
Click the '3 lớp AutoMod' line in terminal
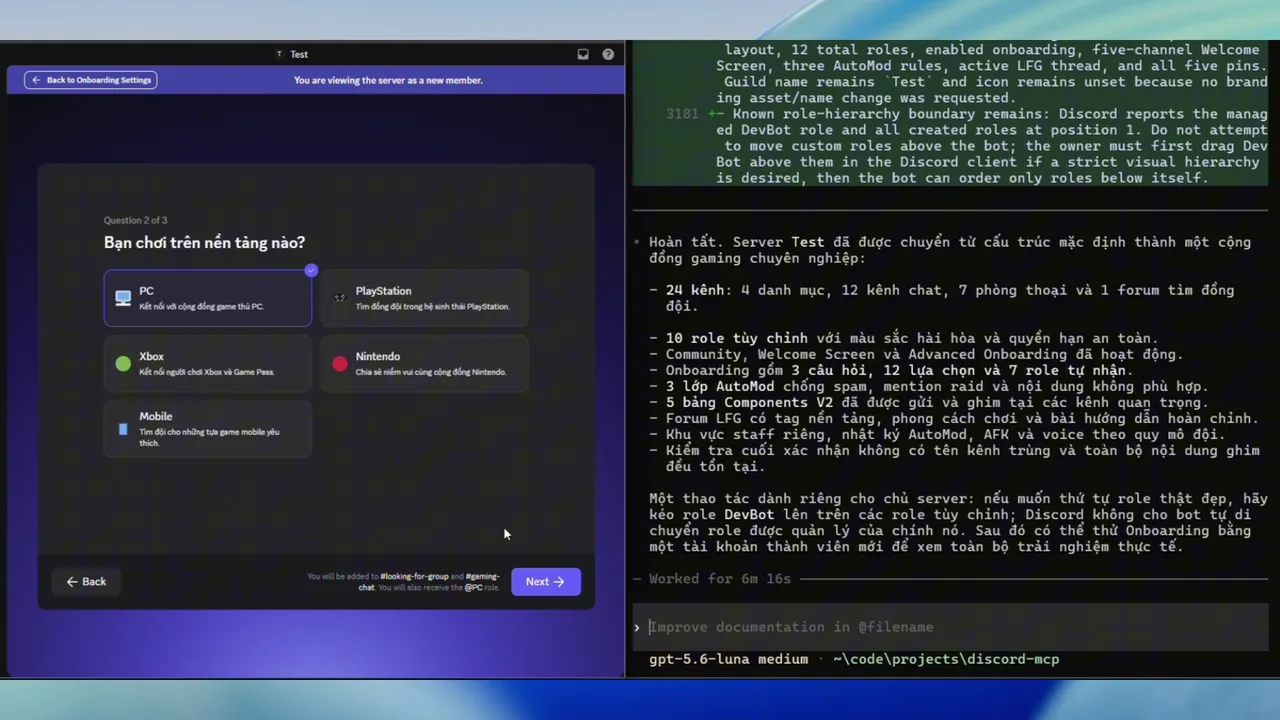point(929,386)
